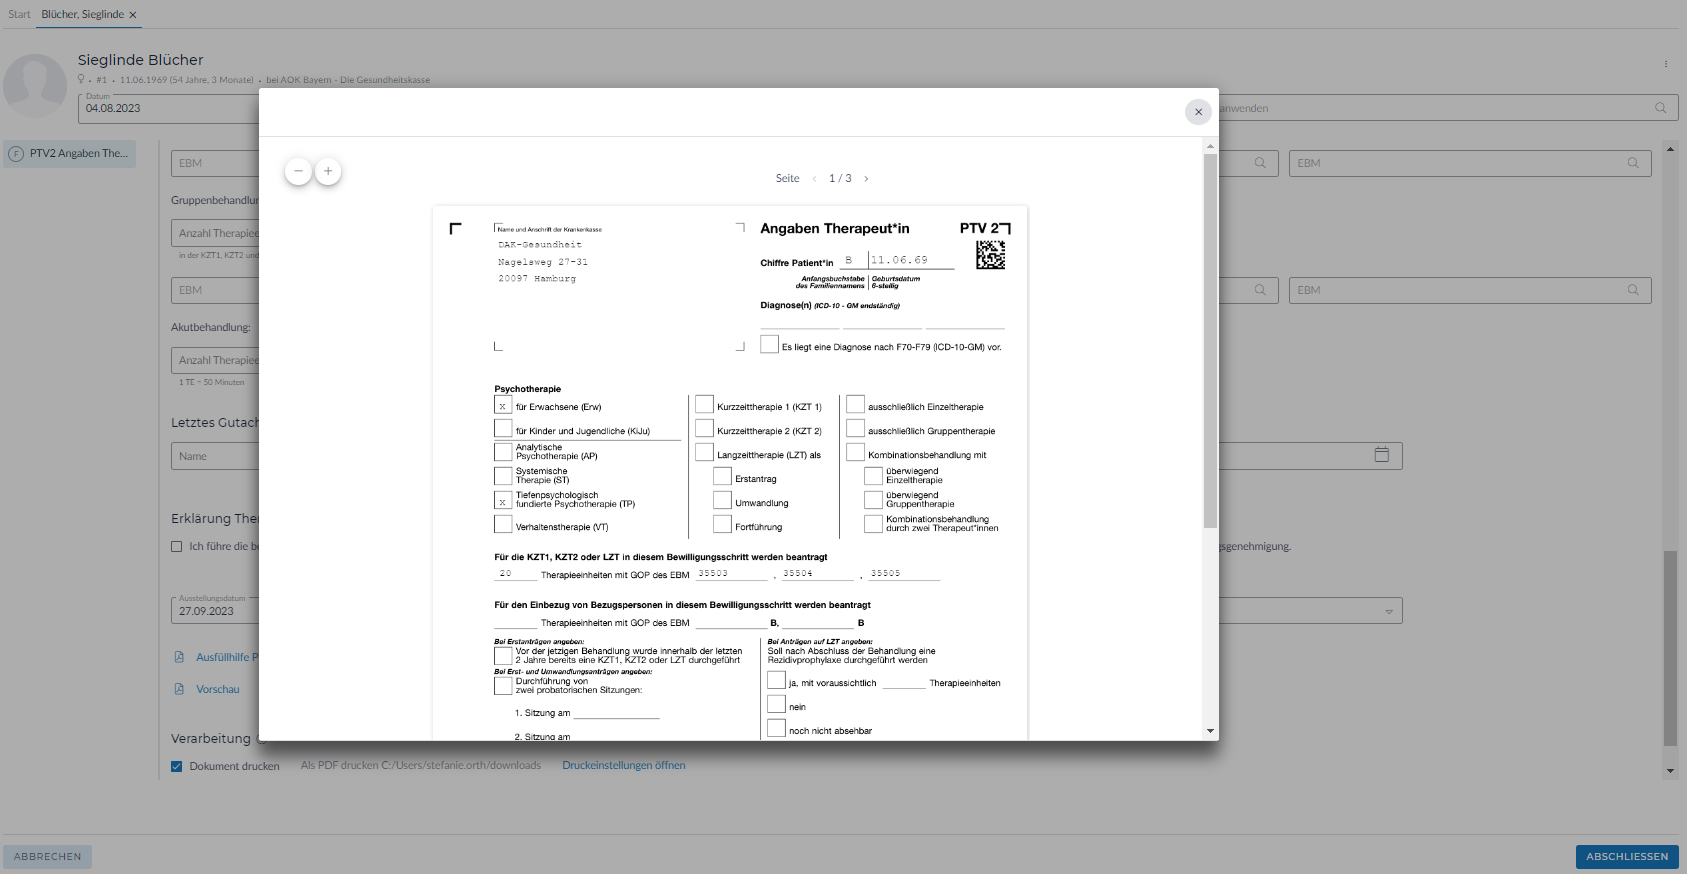Go to next preview page
This screenshot has width=1687, height=874.
[x=866, y=179]
